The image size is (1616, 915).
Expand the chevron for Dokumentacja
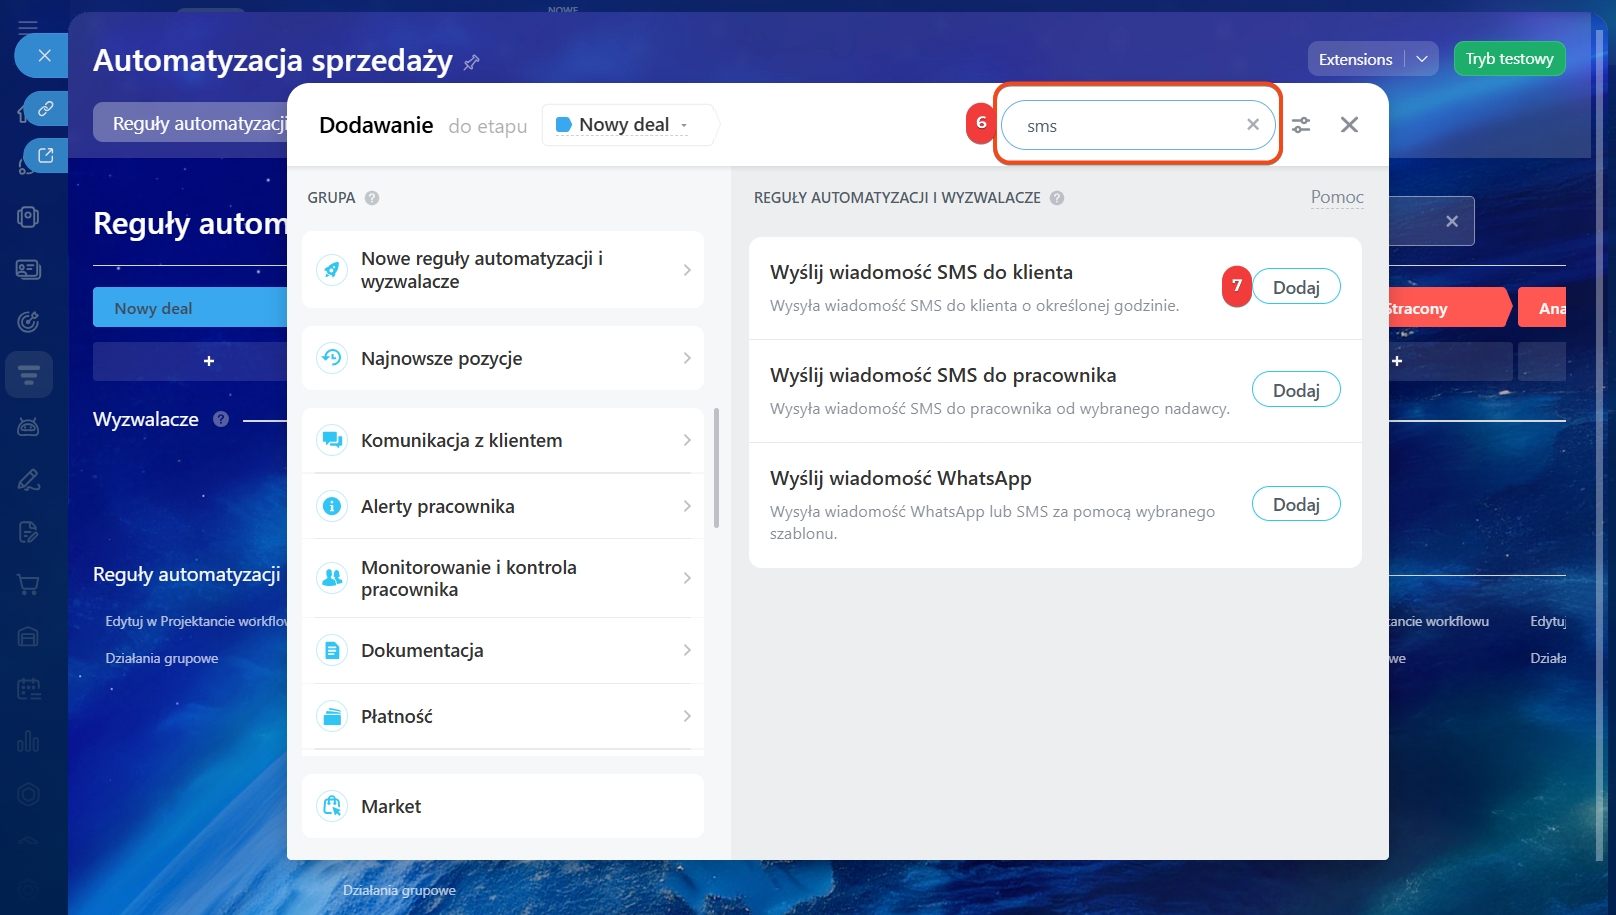coord(687,650)
